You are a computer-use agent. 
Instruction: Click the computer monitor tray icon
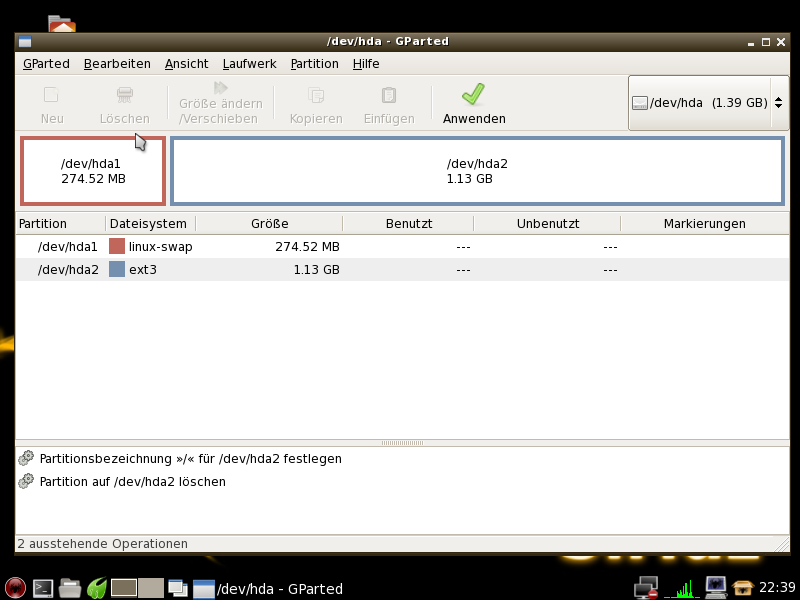point(716,588)
